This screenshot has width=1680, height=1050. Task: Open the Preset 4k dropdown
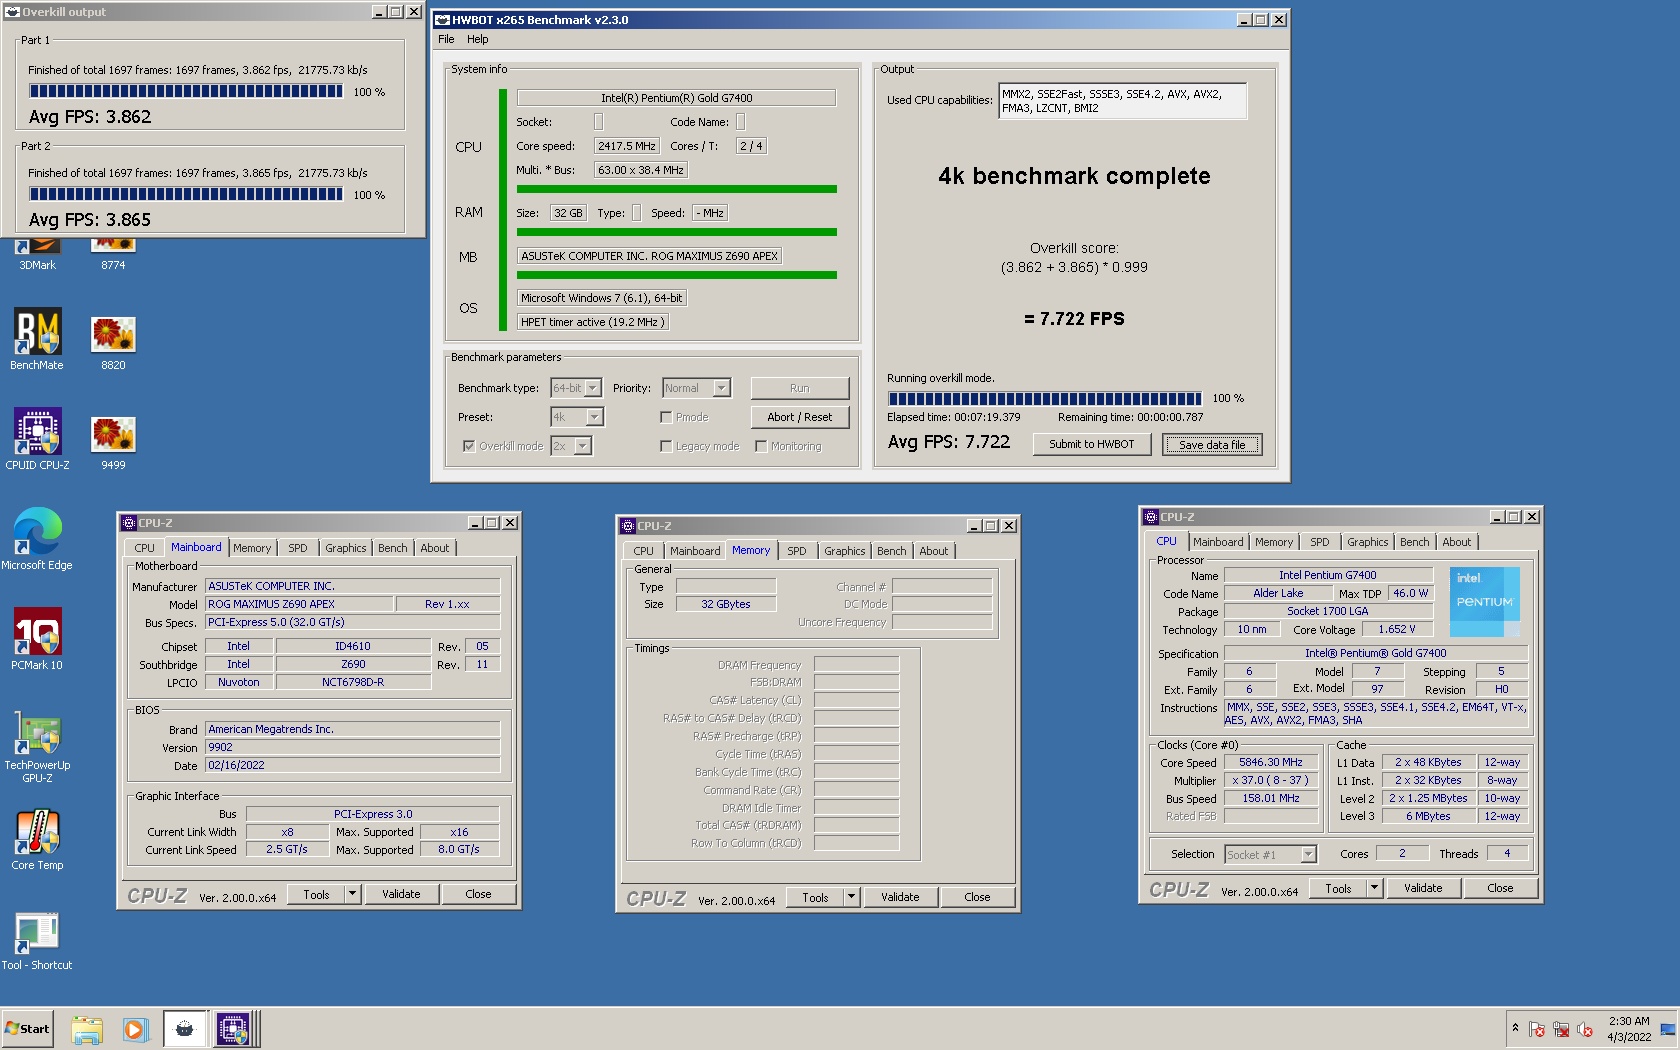[x=595, y=417]
